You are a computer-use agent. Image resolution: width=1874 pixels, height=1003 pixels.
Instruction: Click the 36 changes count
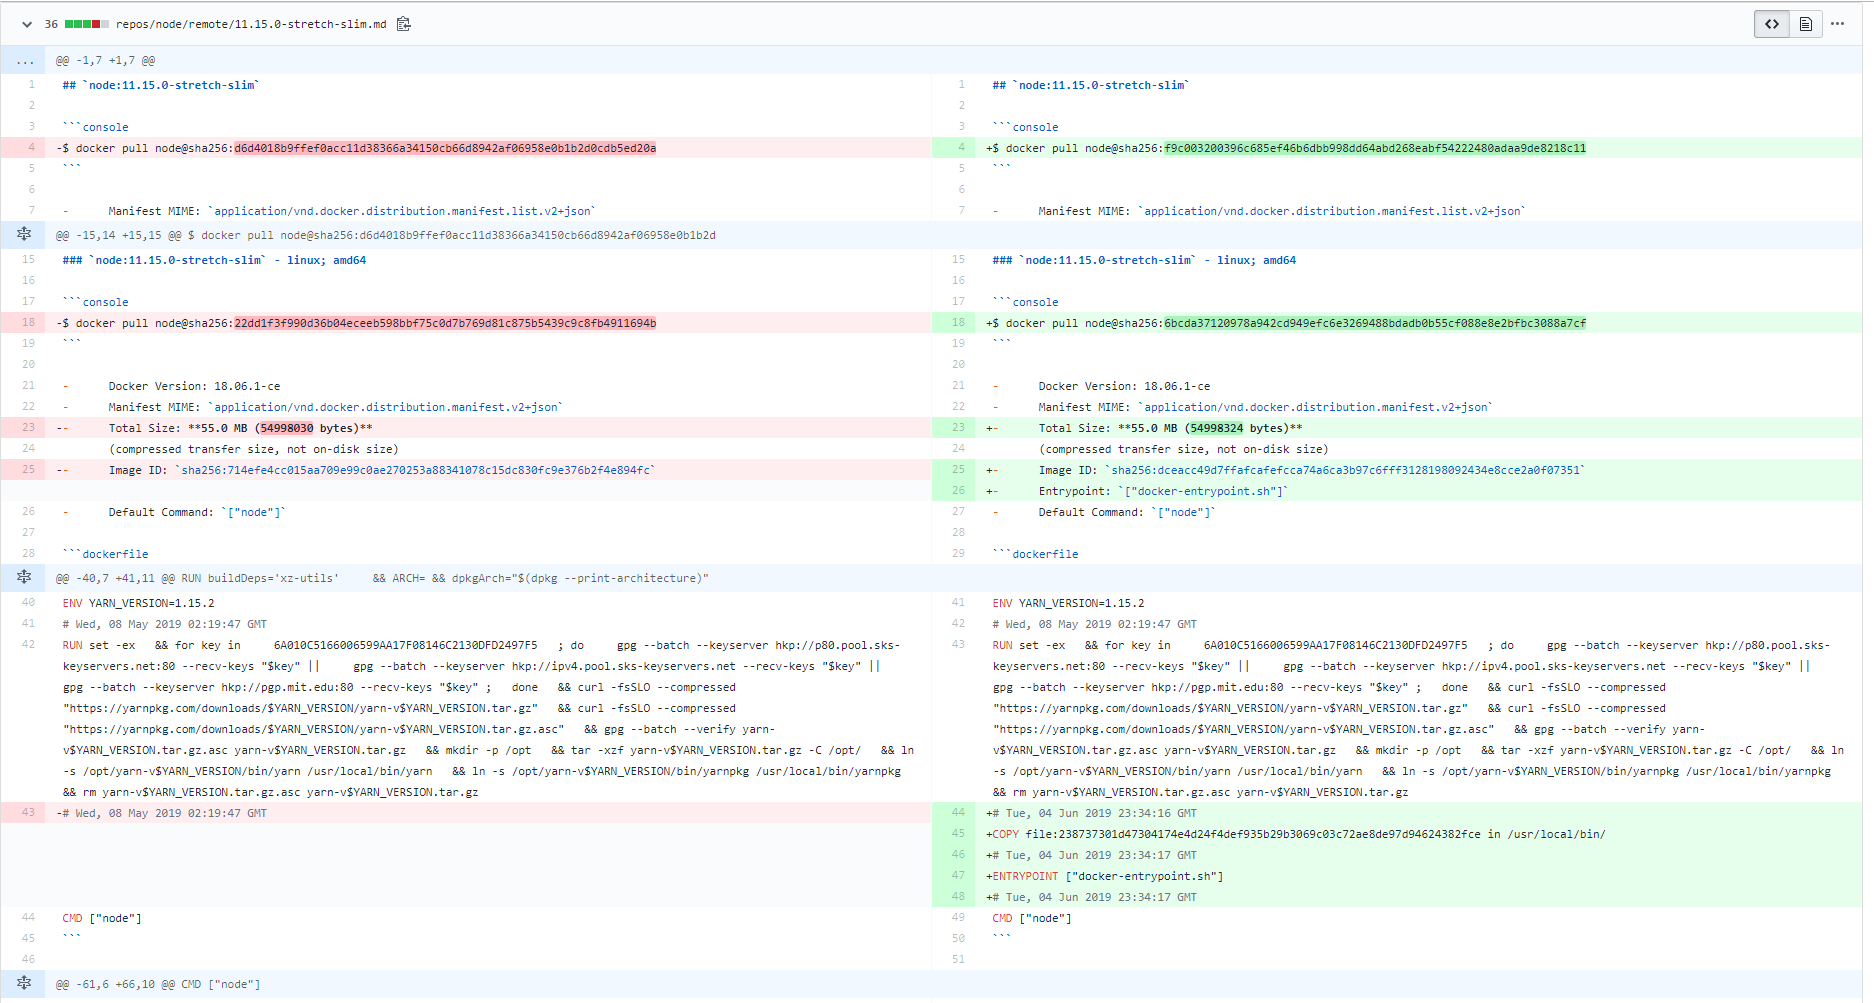pyautogui.click(x=51, y=24)
